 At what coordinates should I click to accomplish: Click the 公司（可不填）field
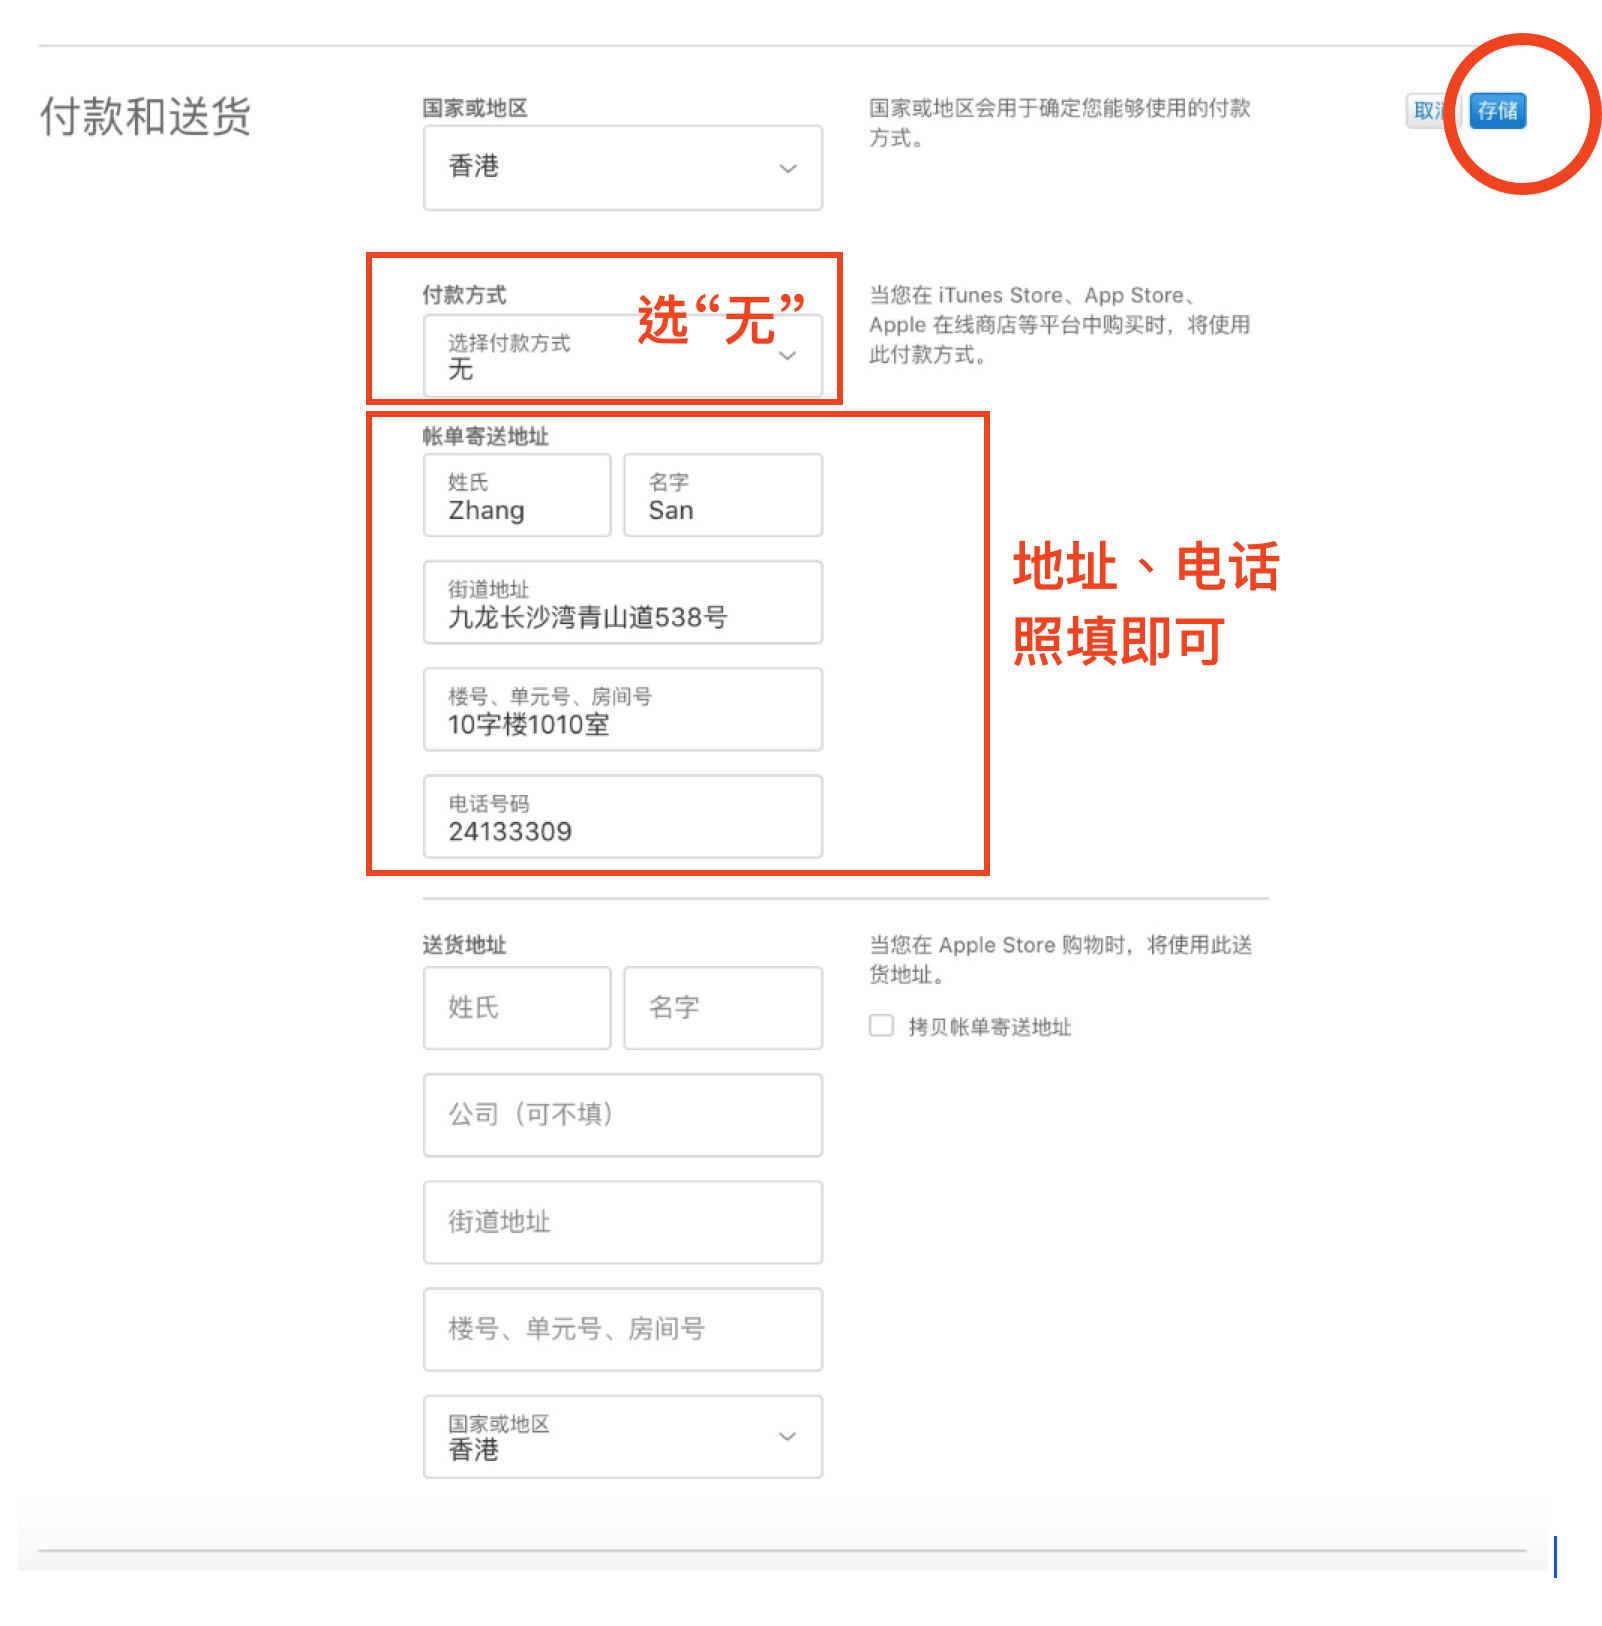pos(621,1115)
